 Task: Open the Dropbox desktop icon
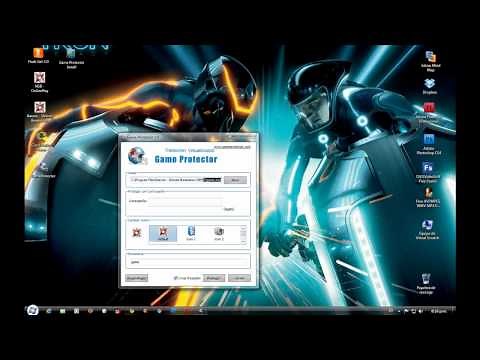click(430, 86)
